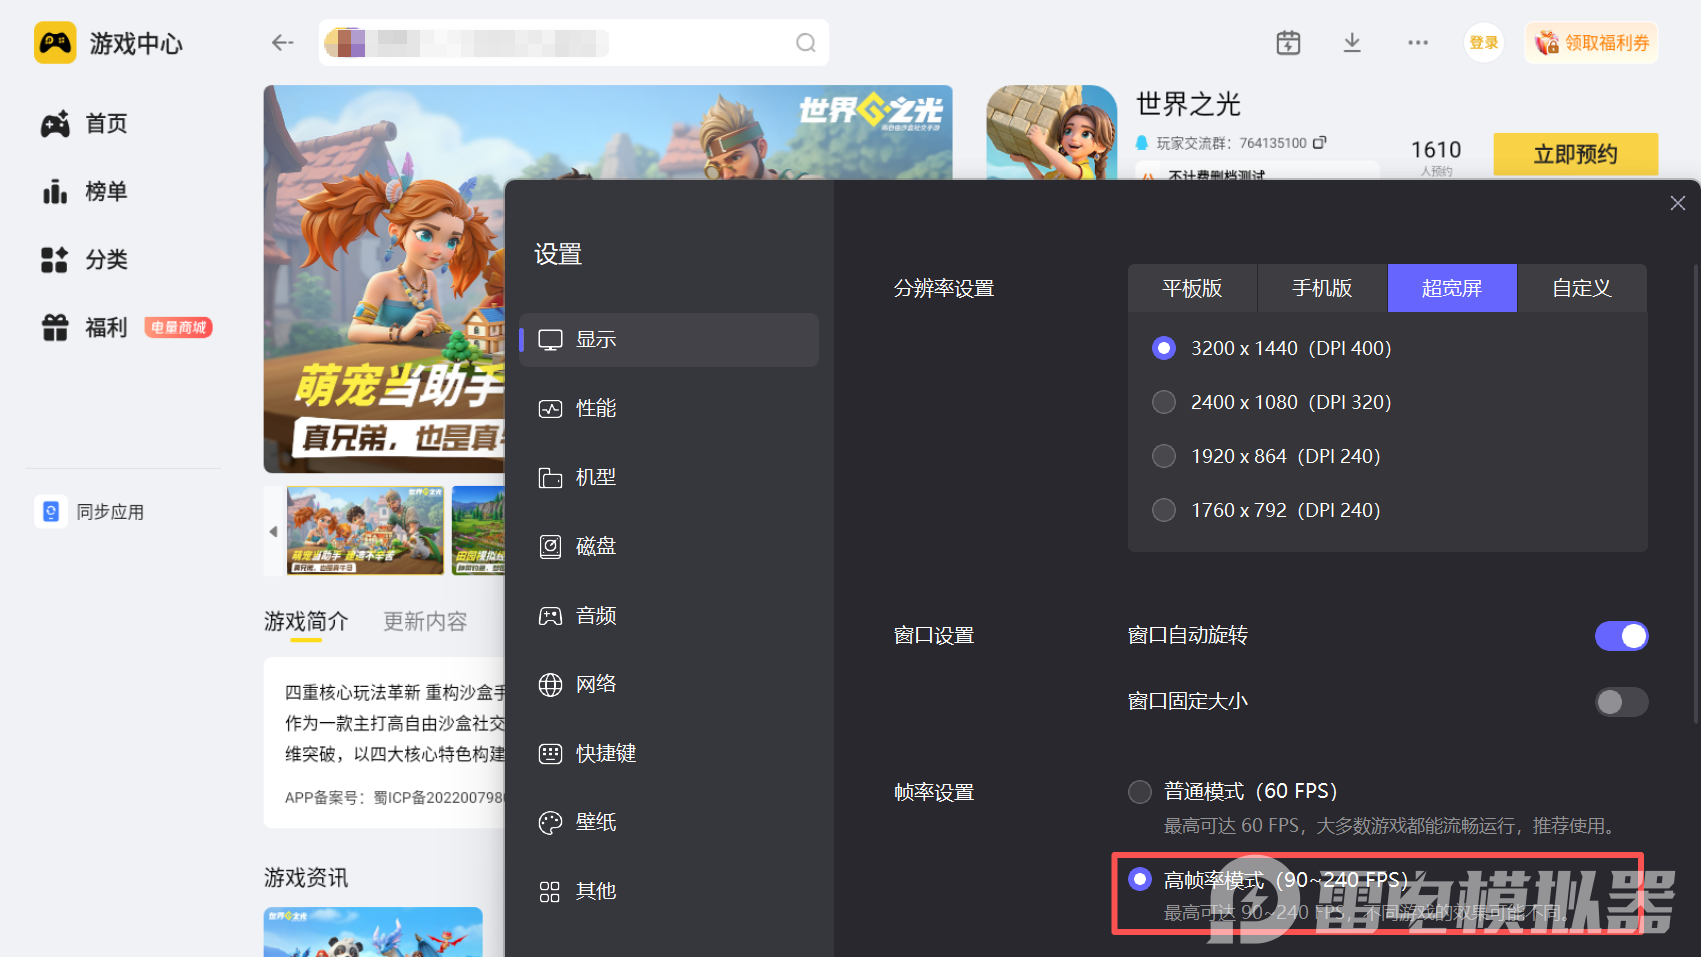Image resolution: width=1701 pixels, height=957 pixels.
Task: Copy the player group number 764135100
Action: pyautogui.click(x=1320, y=143)
